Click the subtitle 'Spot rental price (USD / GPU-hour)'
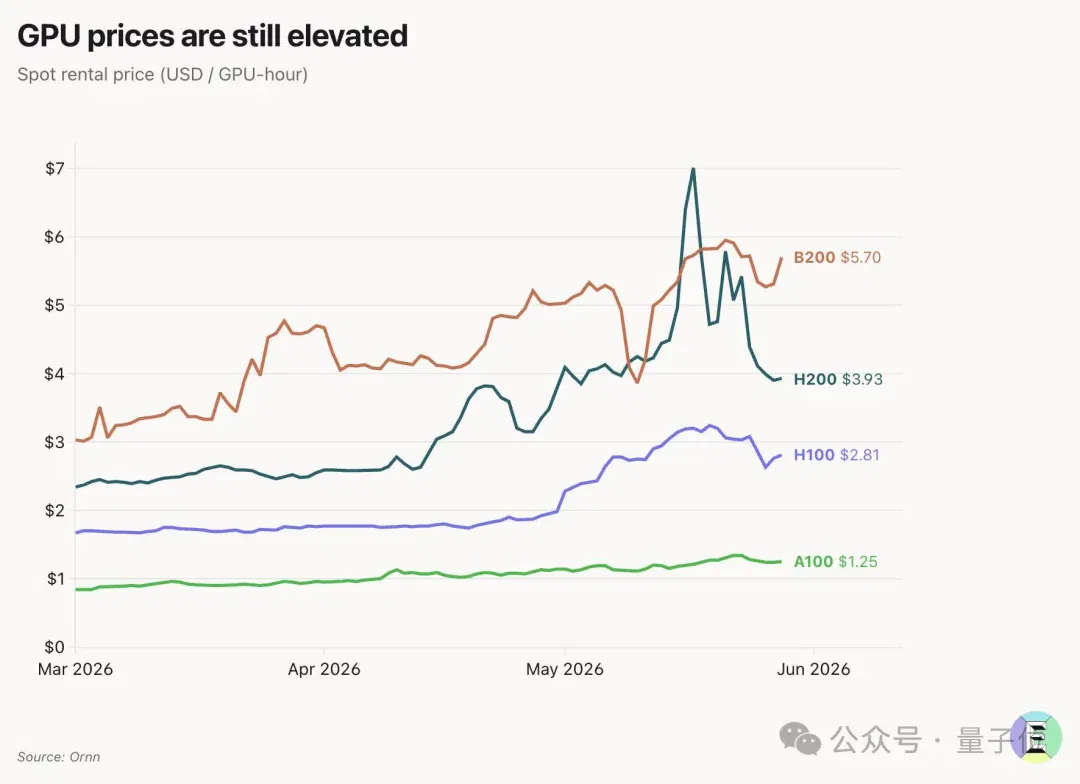1080x784 pixels. (x=163, y=74)
